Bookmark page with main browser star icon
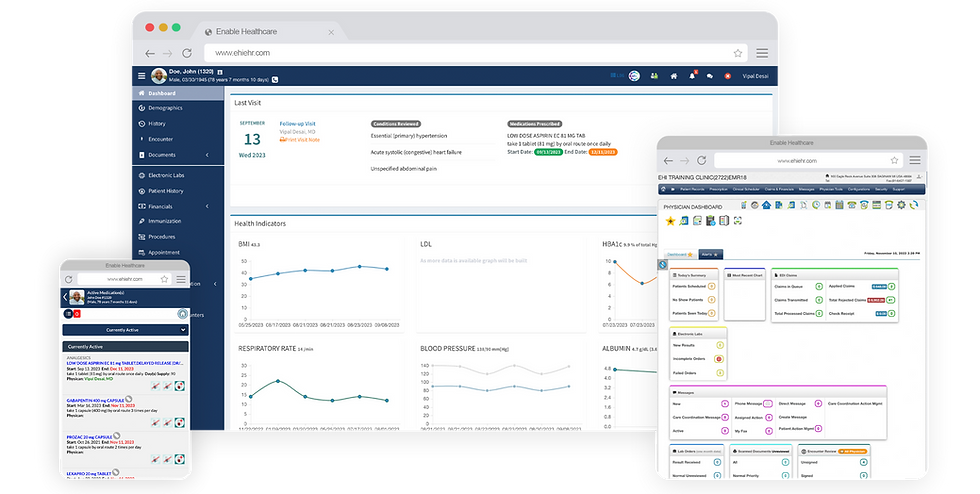Screen dimensions: 980x494 (738, 53)
